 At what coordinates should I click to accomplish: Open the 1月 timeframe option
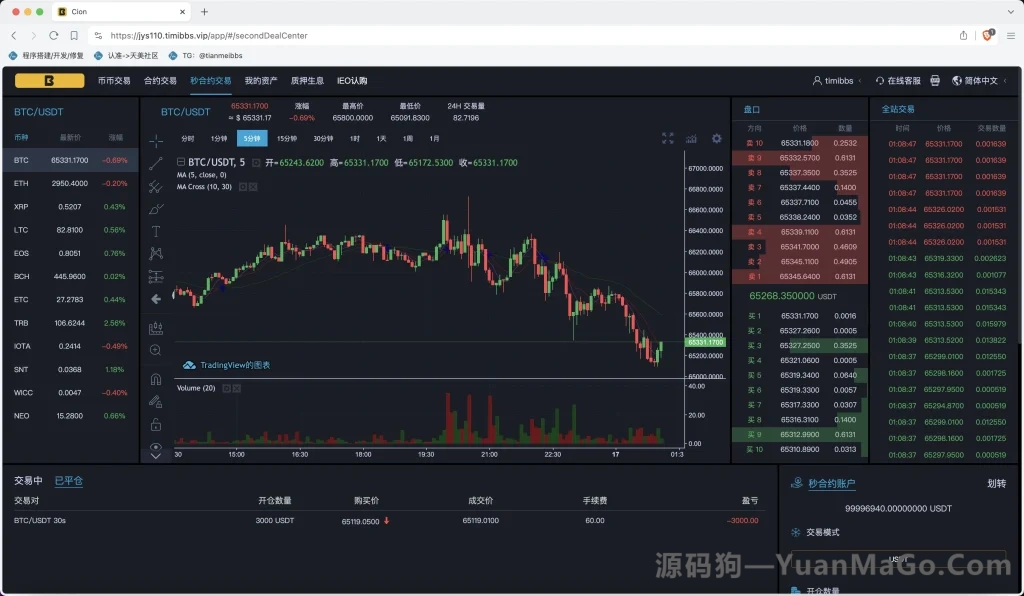(432, 139)
